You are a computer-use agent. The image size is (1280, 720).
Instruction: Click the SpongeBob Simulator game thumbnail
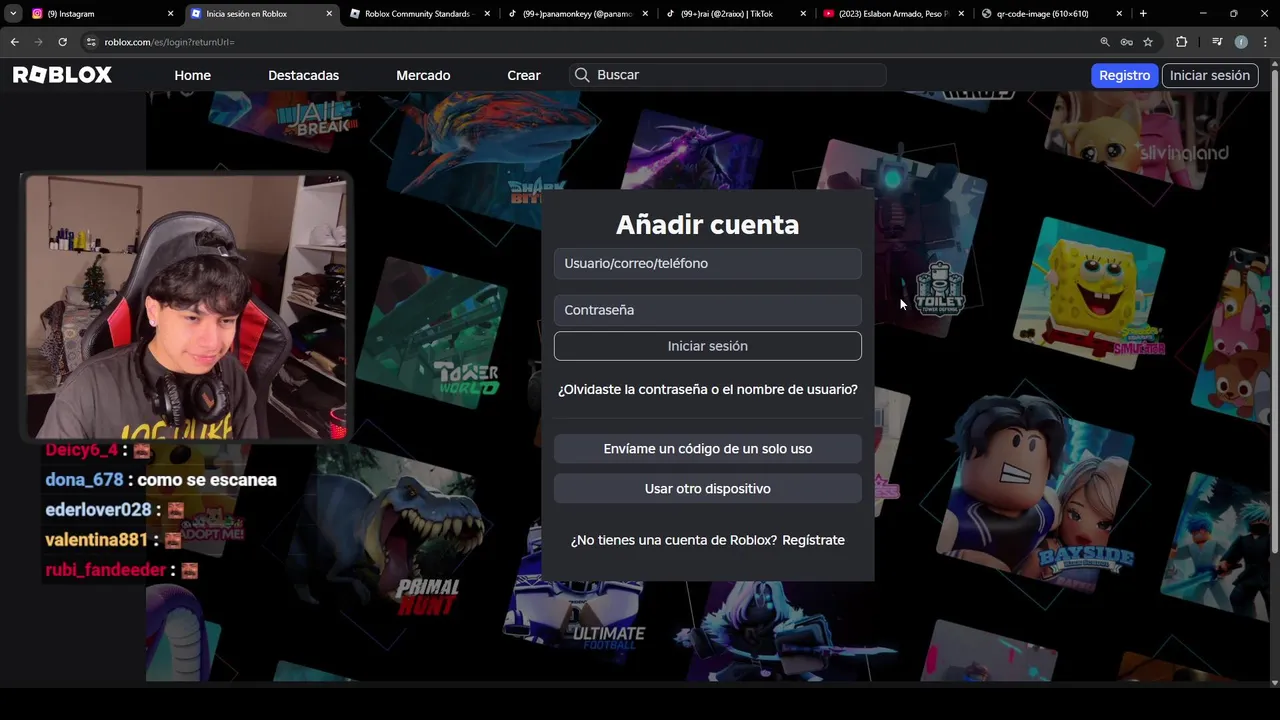(x=1089, y=294)
